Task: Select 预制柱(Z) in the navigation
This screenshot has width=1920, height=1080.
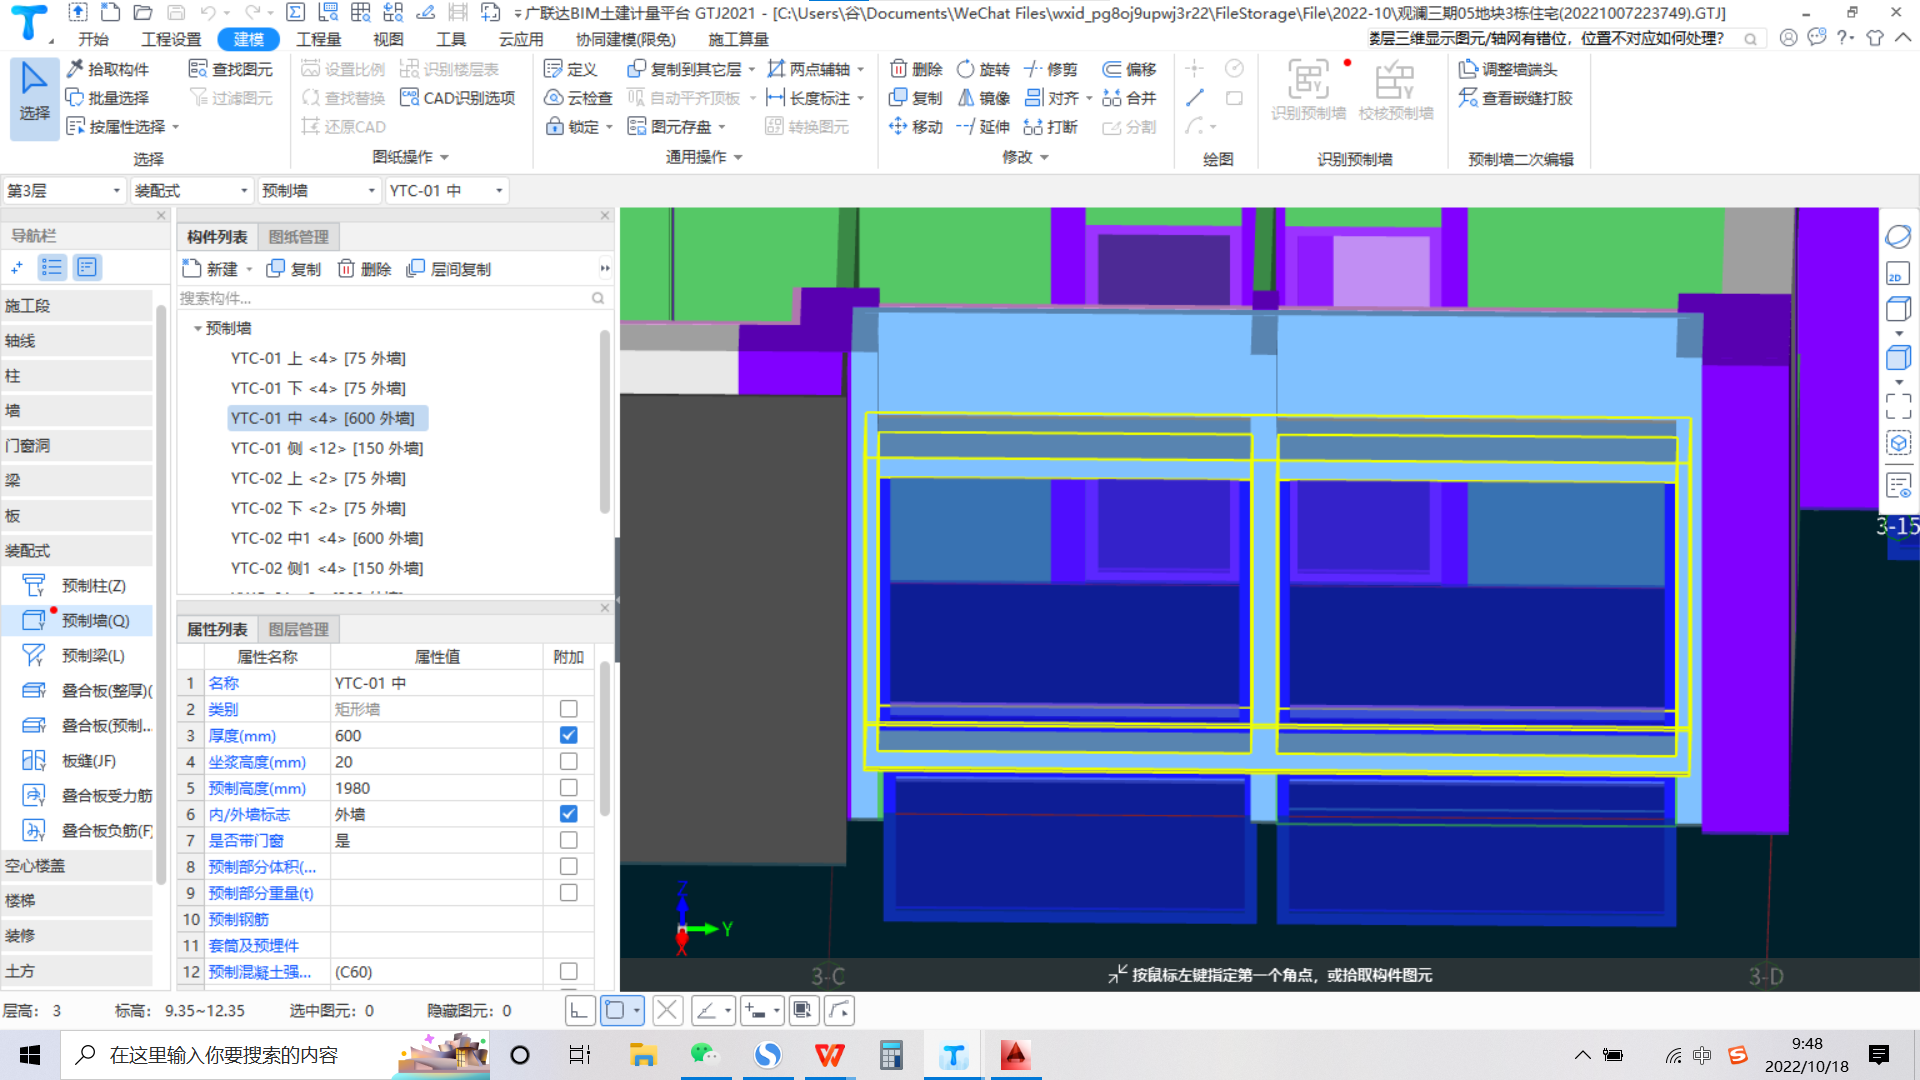Action: 78,586
